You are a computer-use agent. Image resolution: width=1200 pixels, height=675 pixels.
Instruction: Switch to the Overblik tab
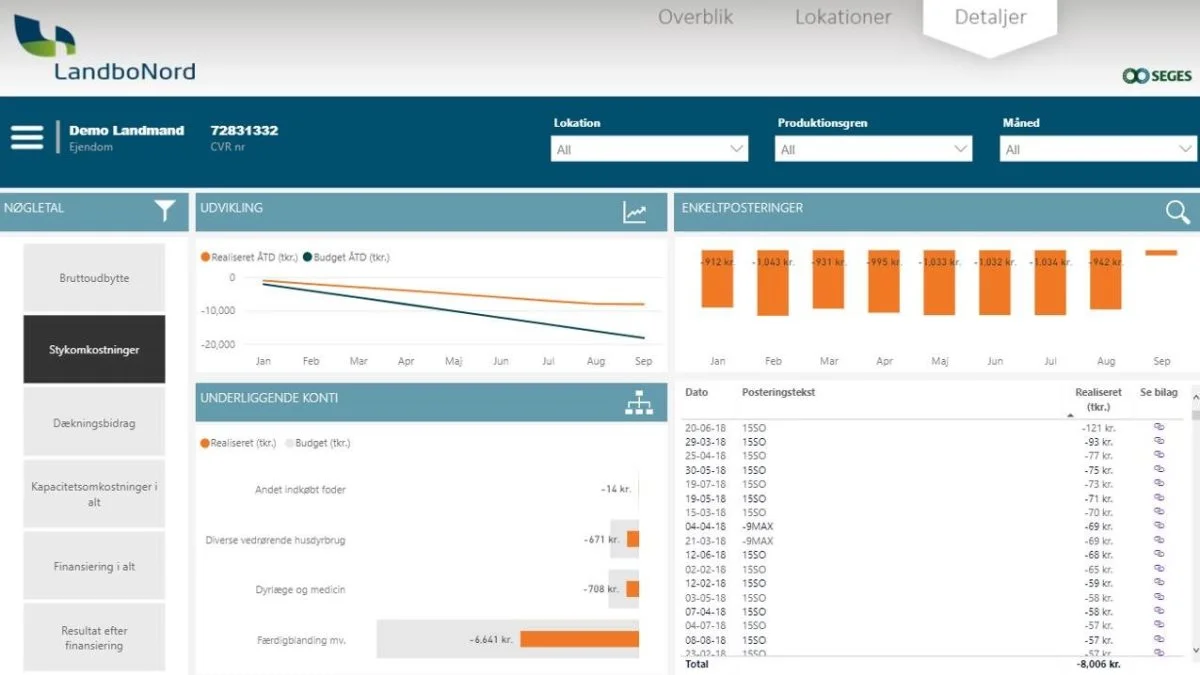(696, 17)
